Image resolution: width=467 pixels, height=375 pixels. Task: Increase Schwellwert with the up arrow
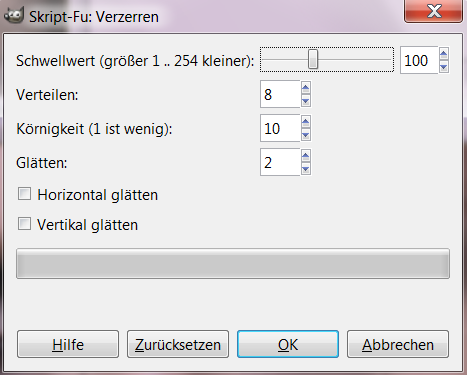tap(443, 54)
